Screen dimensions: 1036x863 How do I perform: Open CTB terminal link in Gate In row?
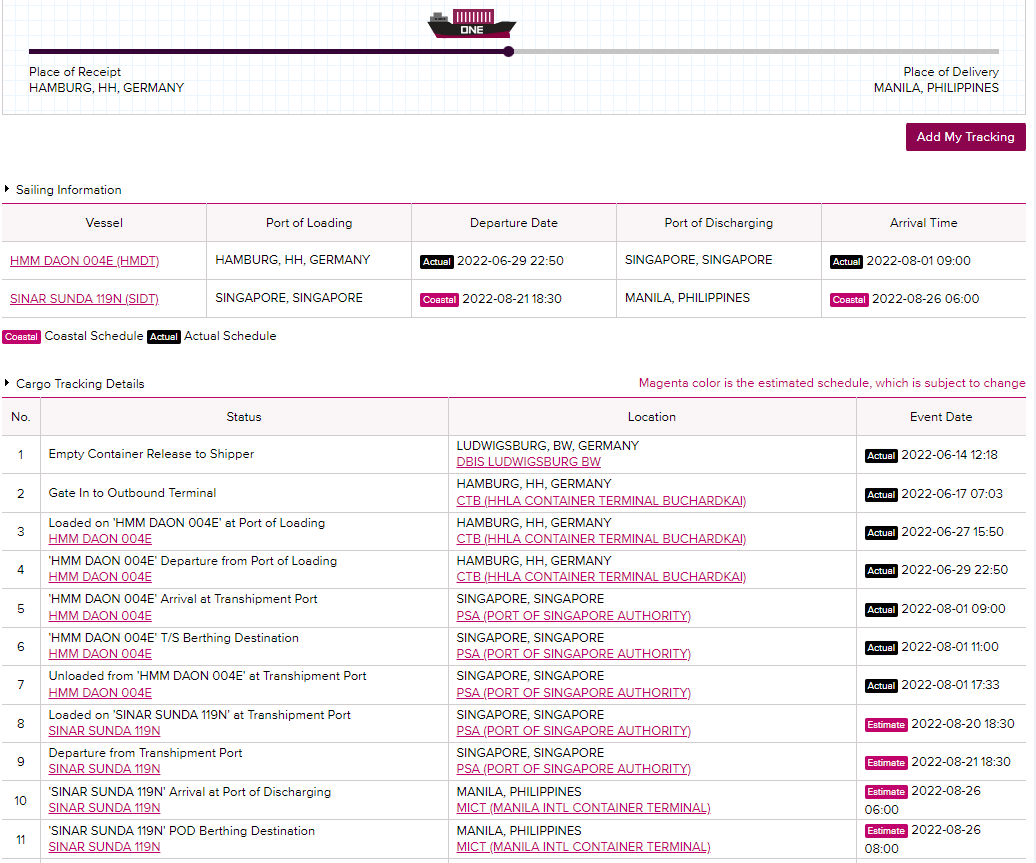tap(601, 501)
